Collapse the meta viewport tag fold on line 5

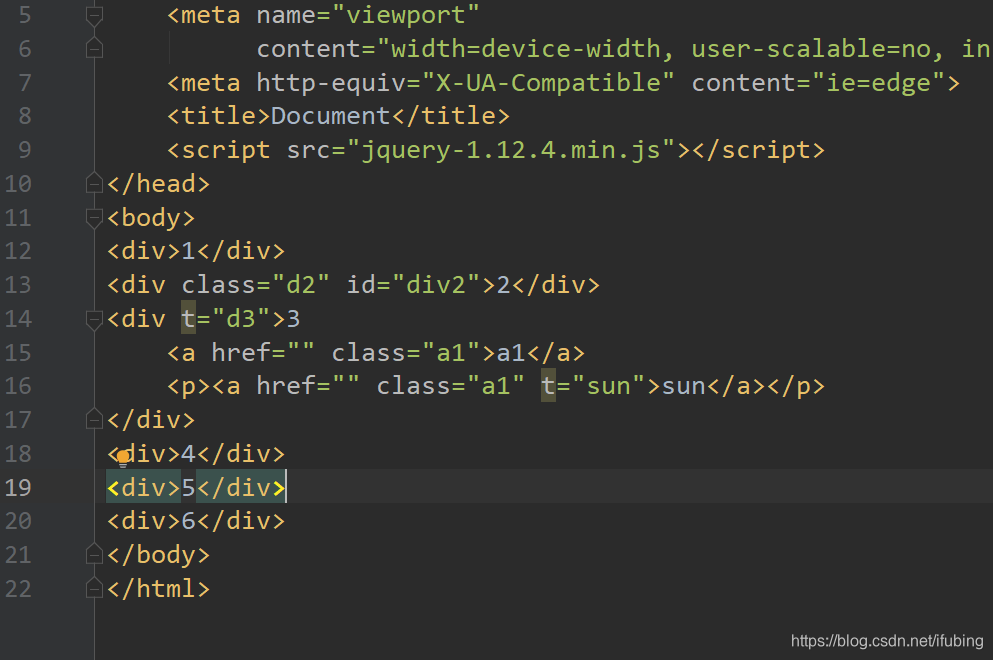[x=94, y=15]
